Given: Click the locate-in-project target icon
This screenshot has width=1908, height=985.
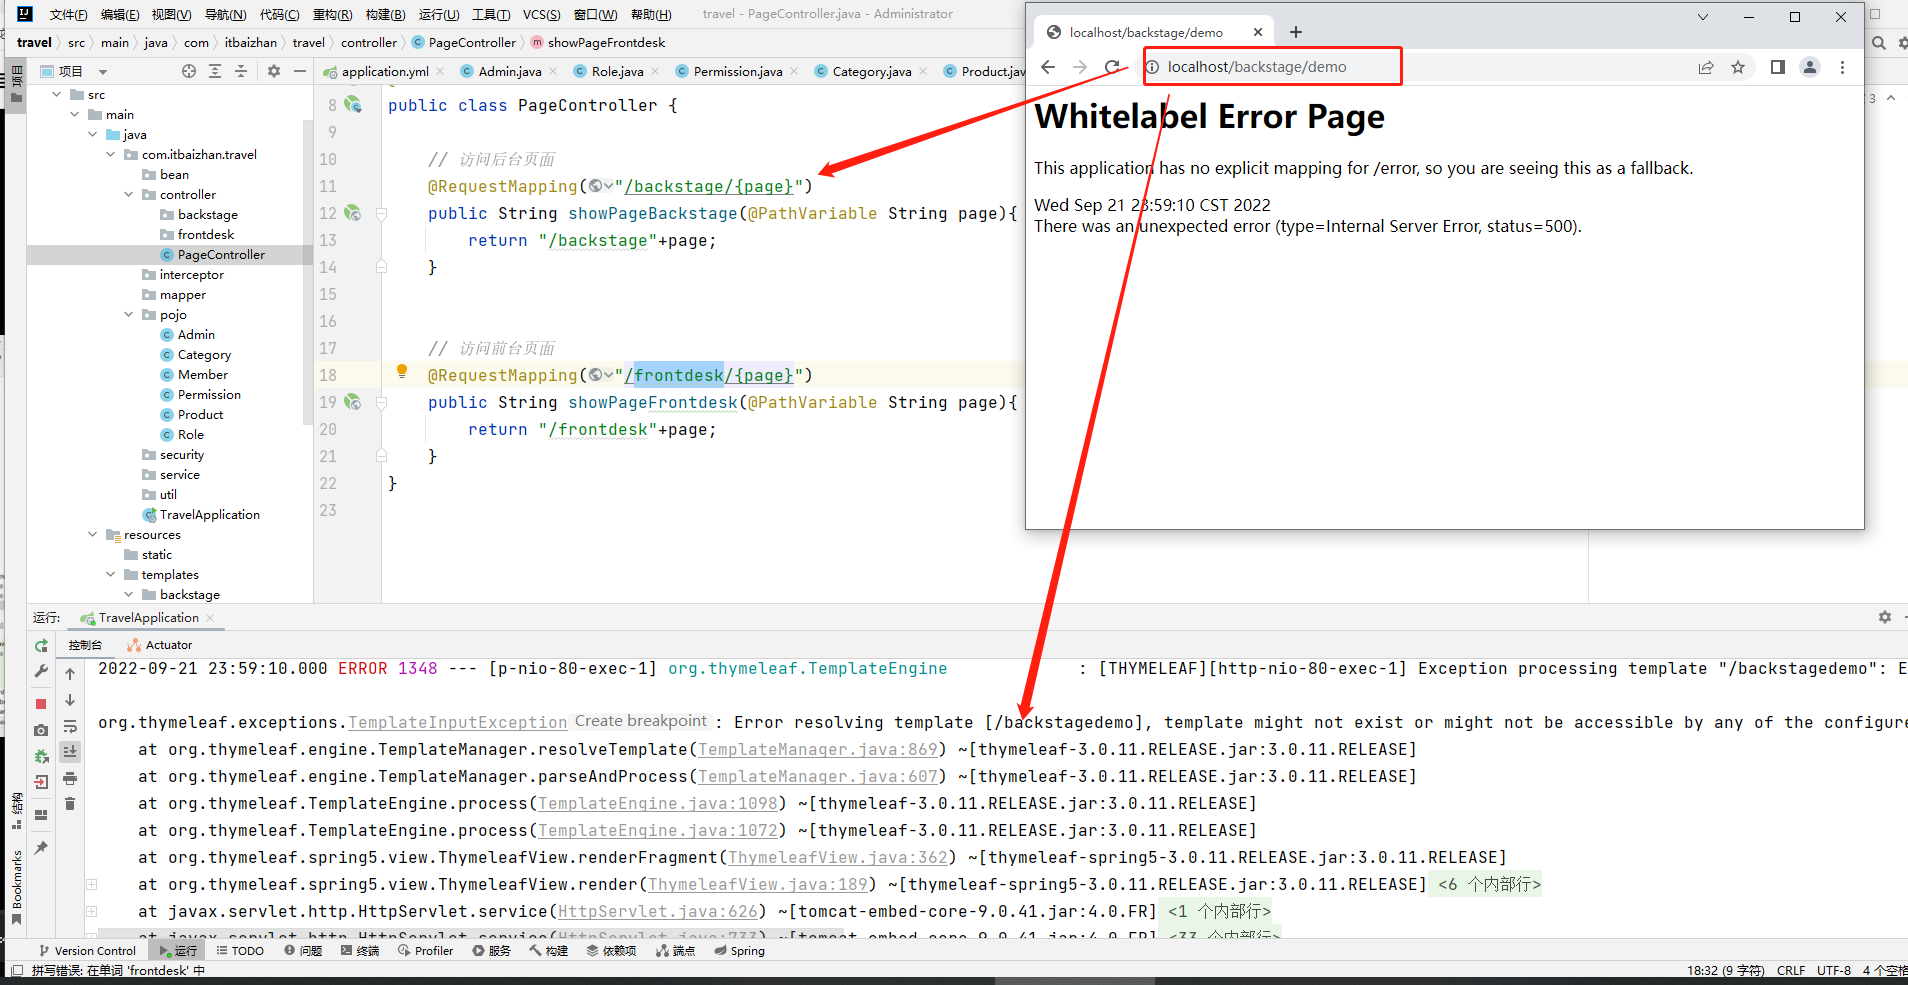Looking at the screenshot, I should click(x=189, y=71).
